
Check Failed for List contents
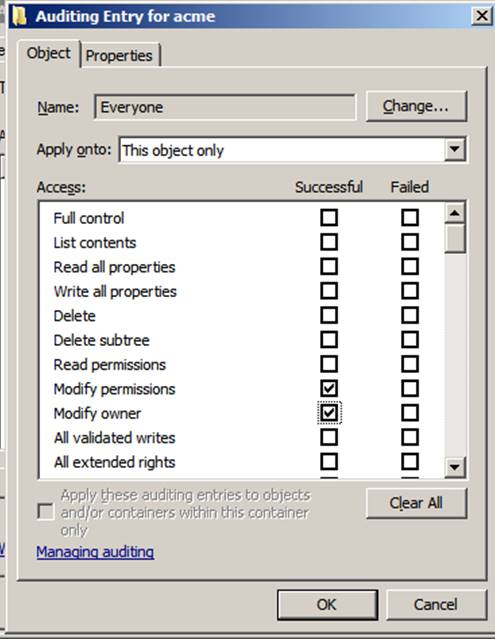click(409, 242)
